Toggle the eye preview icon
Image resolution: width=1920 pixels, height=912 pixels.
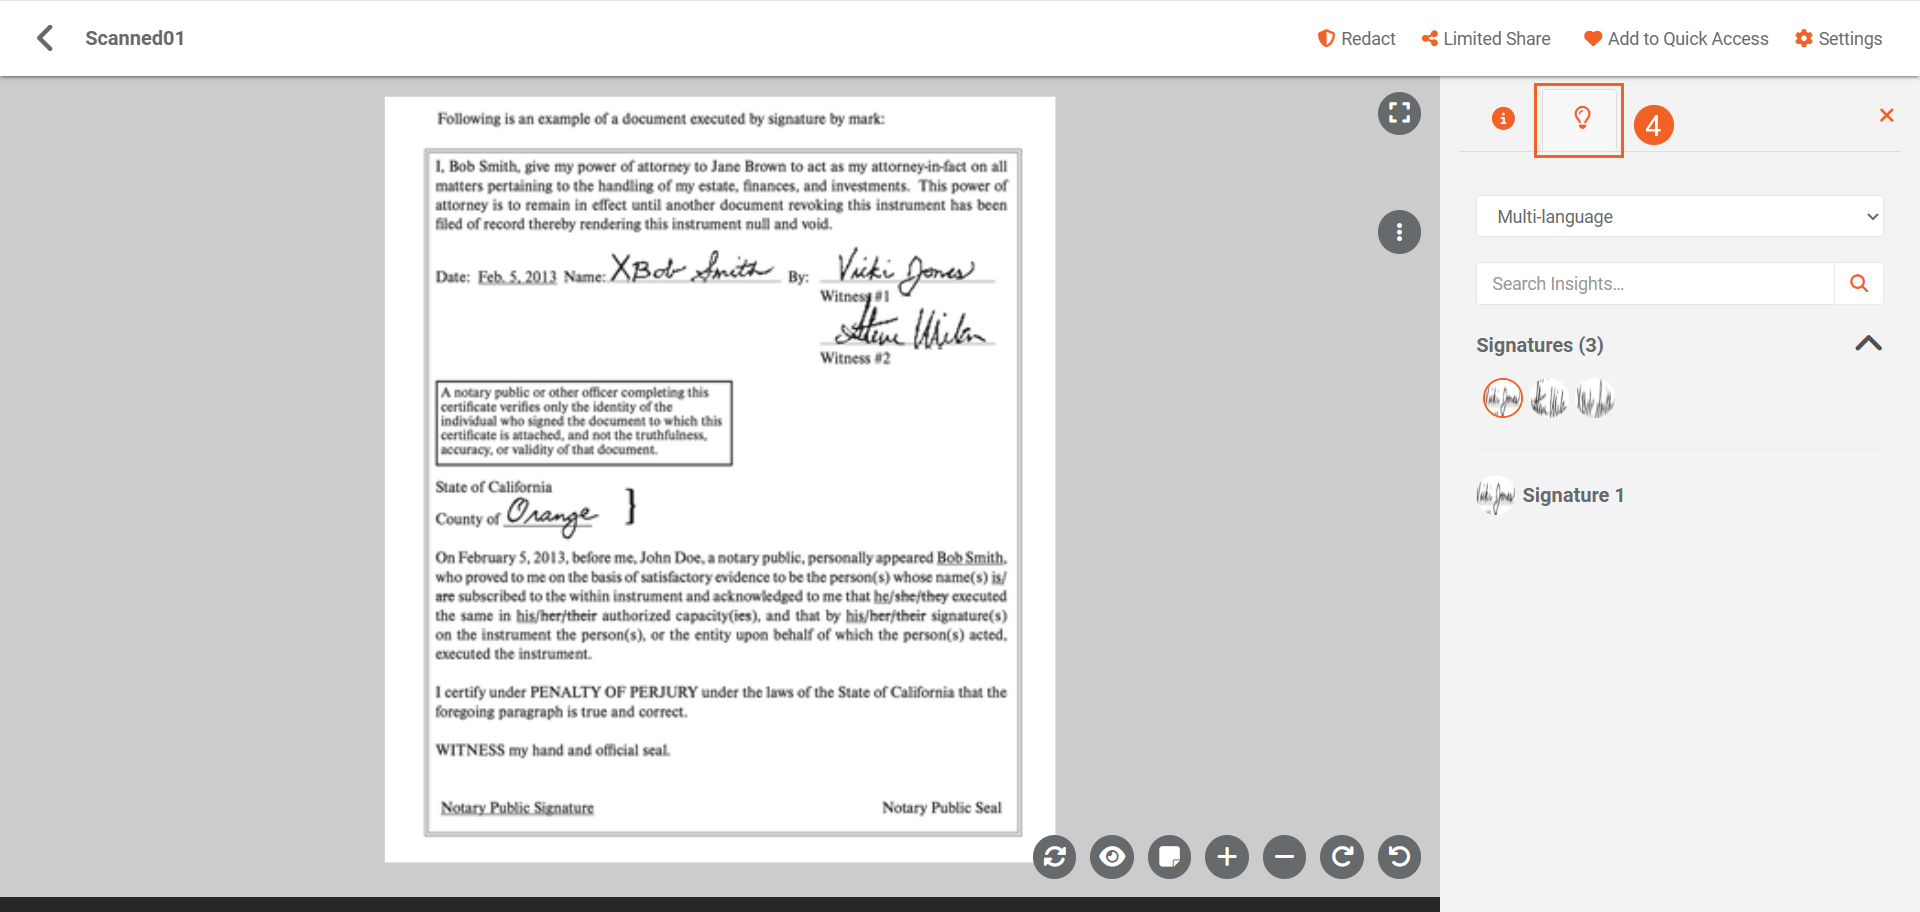[1112, 857]
